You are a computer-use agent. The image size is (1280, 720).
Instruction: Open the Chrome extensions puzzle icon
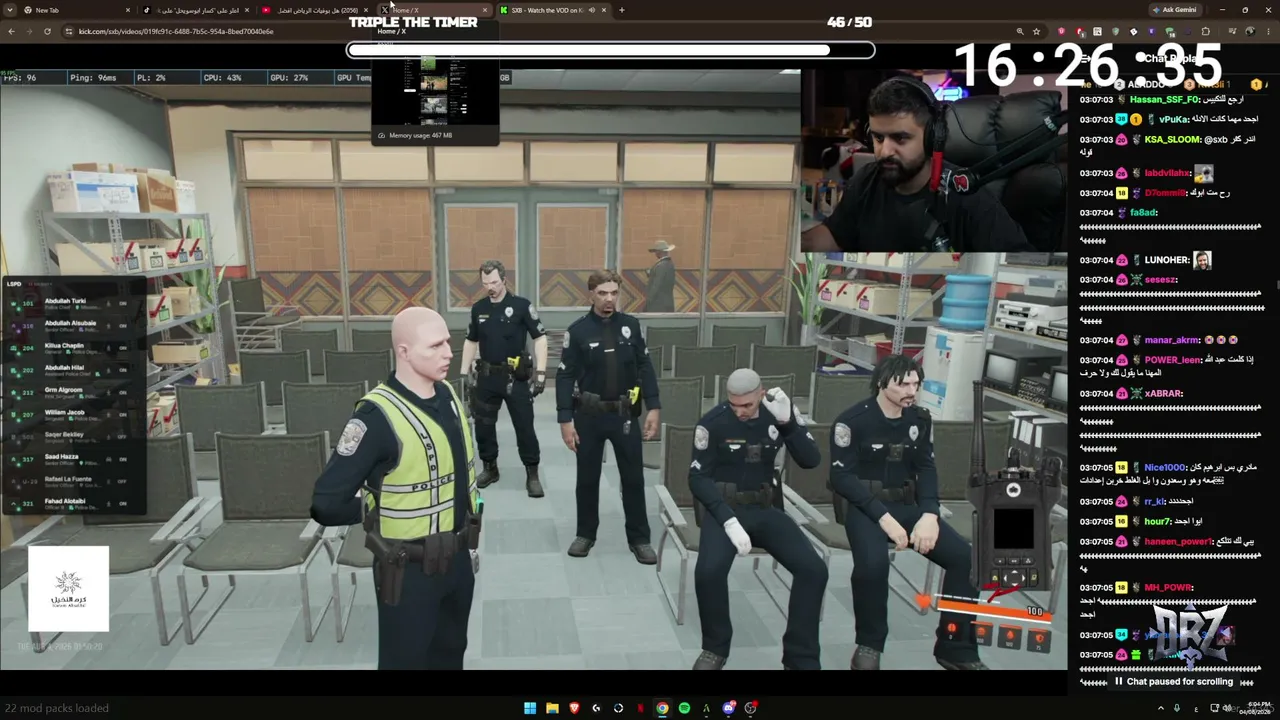(x=1206, y=31)
